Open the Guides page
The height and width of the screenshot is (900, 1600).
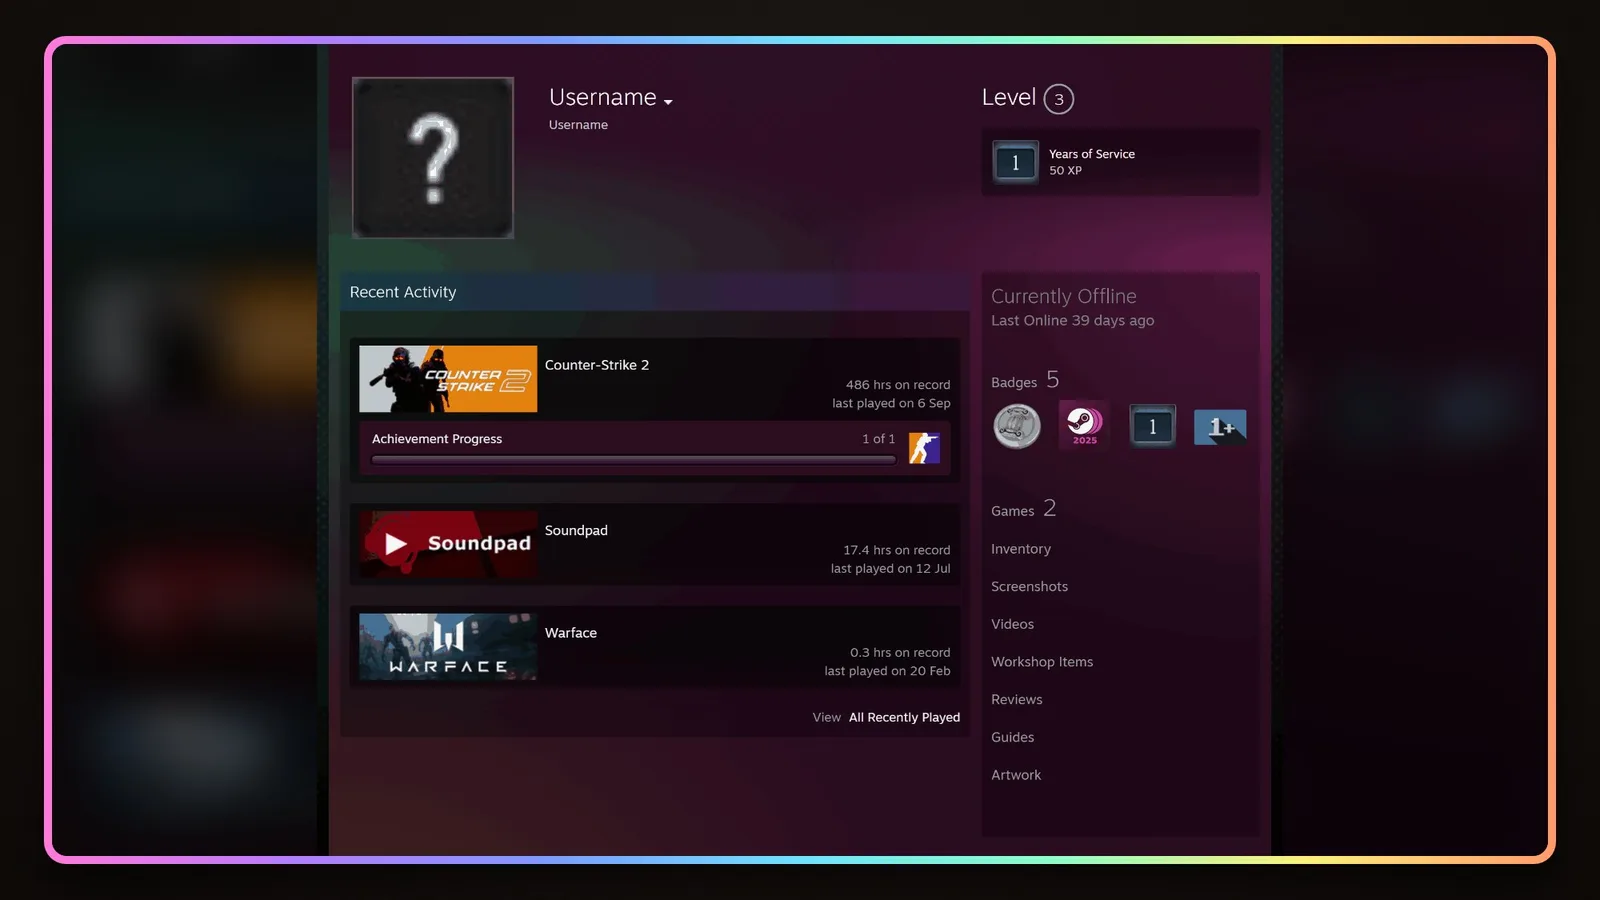point(1012,737)
